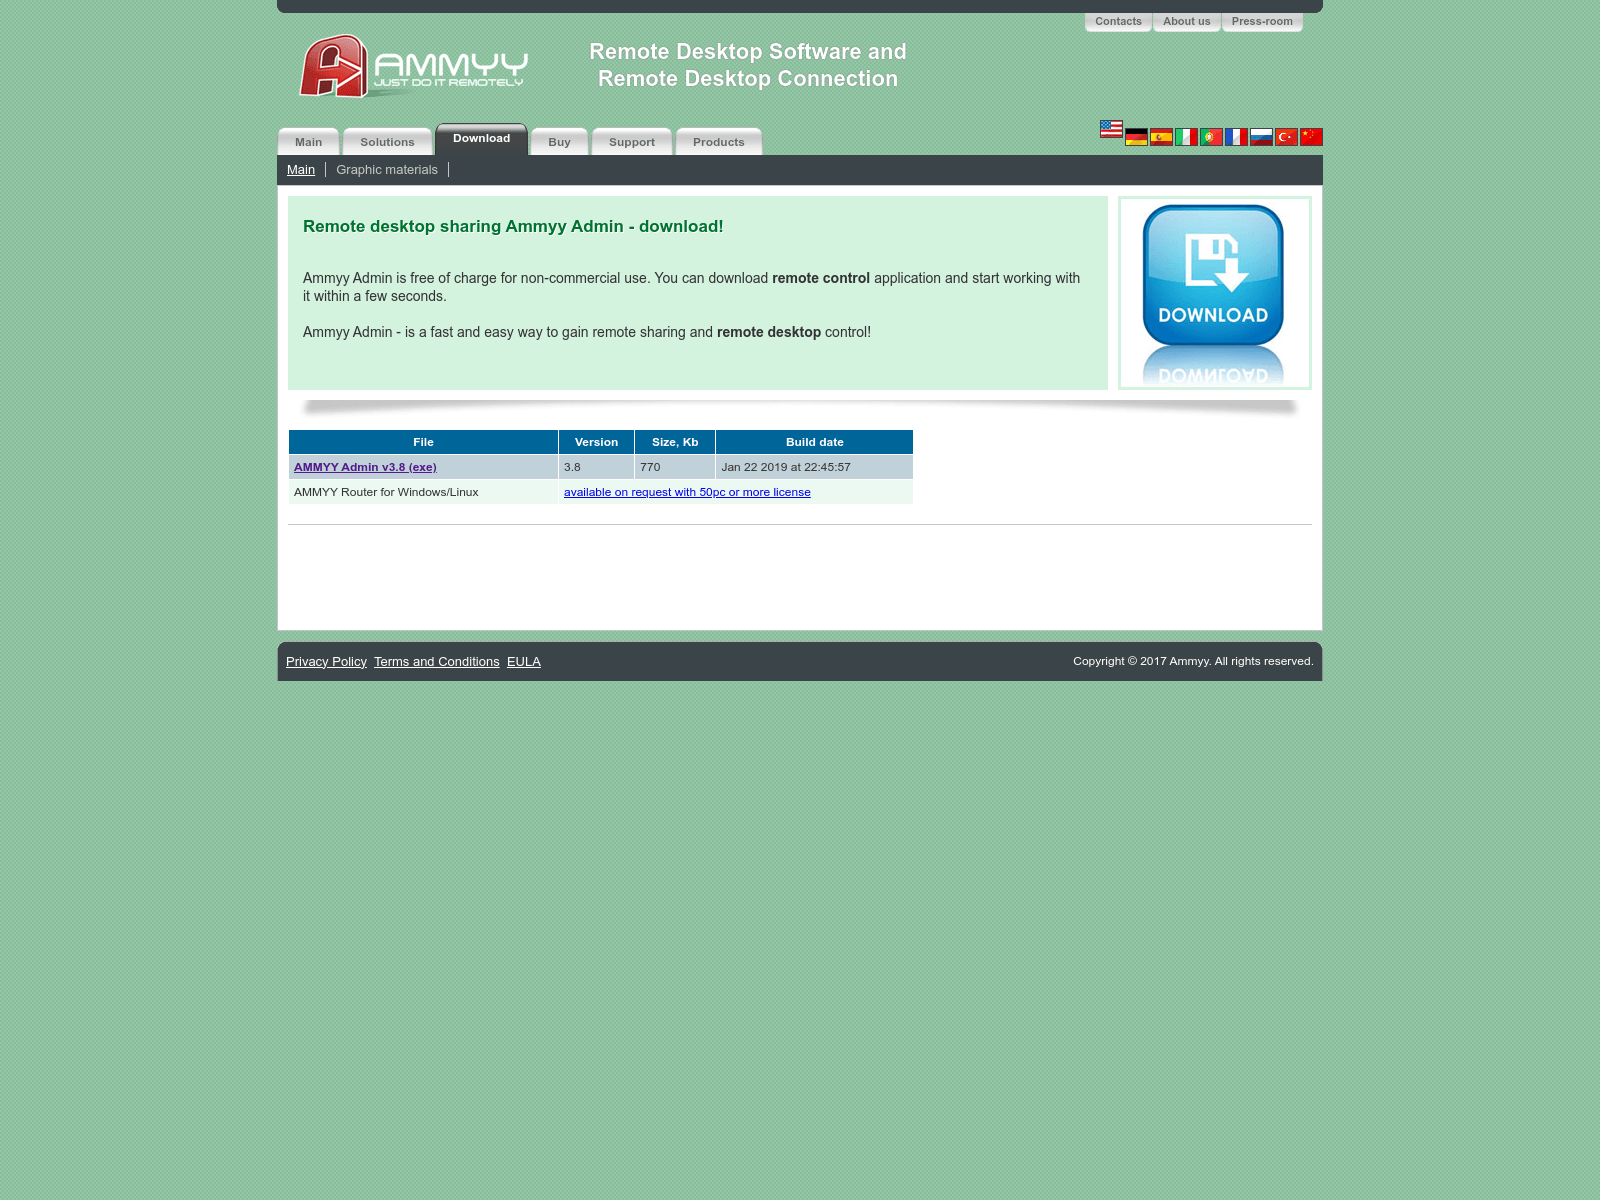Image resolution: width=1600 pixels, height=1200 pixels.
Task: Open the Privacy Policy link
Action: pyautogui.click(x=326, y=662)
